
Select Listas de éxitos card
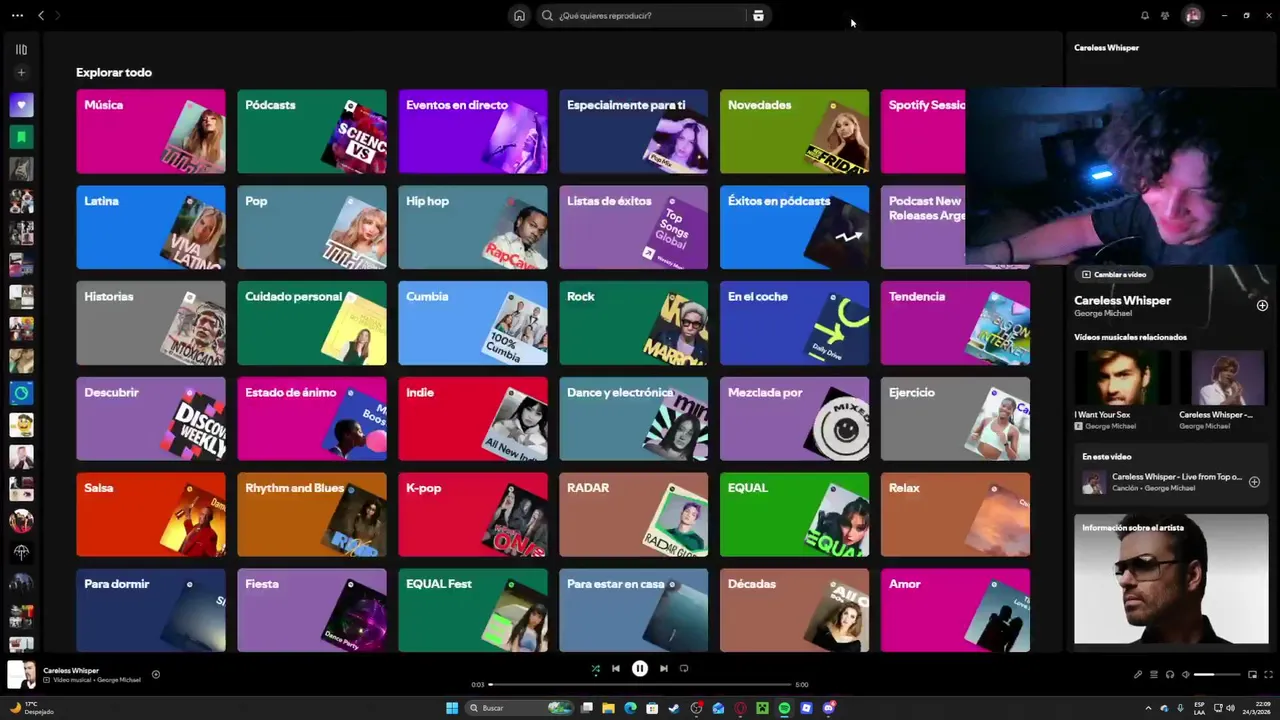click(x=634, y=227)
